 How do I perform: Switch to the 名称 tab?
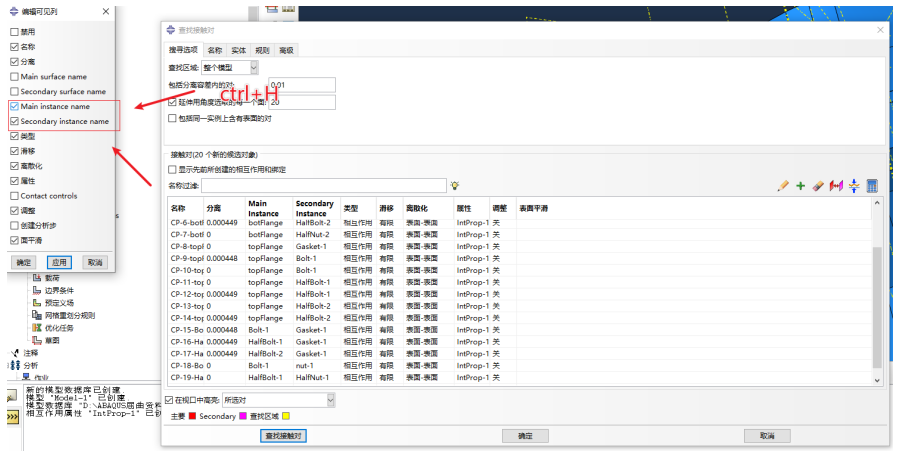pos(214,50)
